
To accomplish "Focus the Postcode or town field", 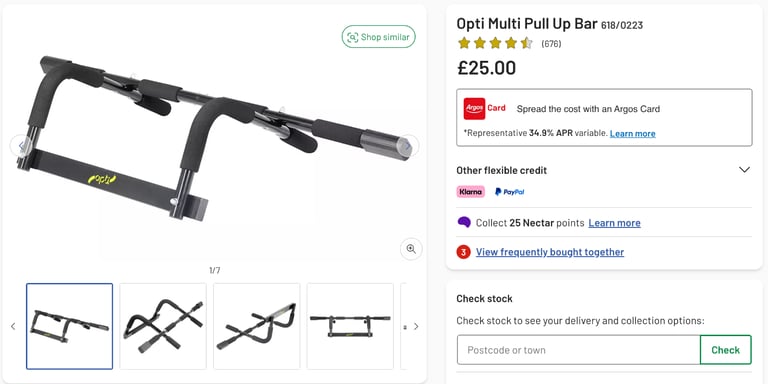I will coord(578,350).
